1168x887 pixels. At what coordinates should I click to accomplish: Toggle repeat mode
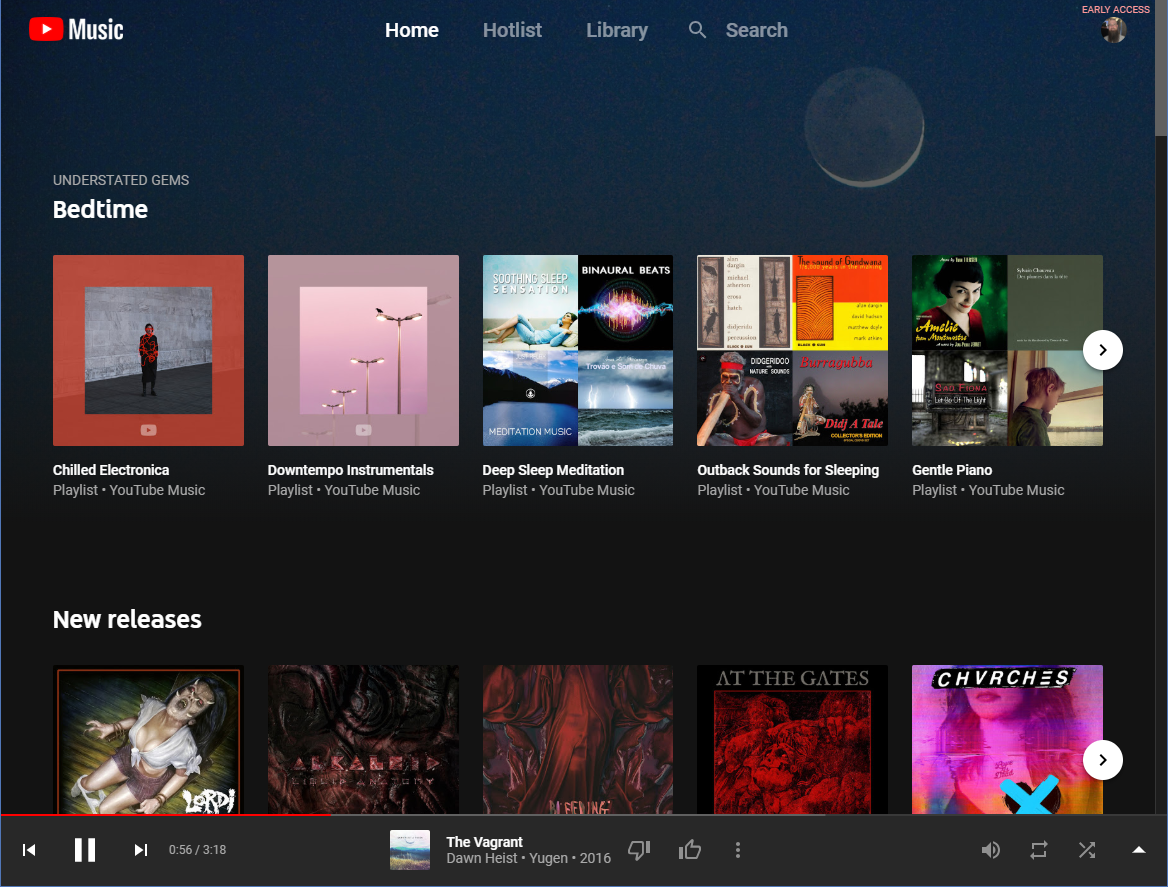1038,850
